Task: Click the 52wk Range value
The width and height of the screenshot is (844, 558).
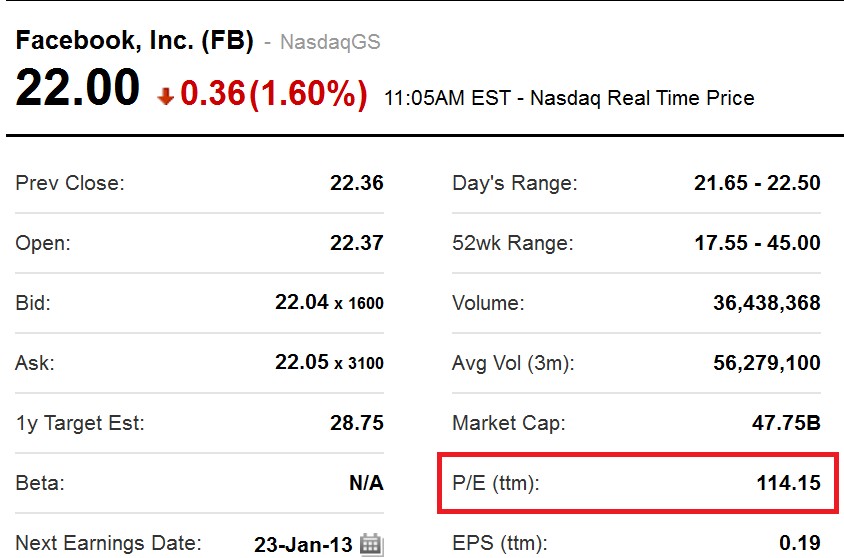Action: point(757,243)
